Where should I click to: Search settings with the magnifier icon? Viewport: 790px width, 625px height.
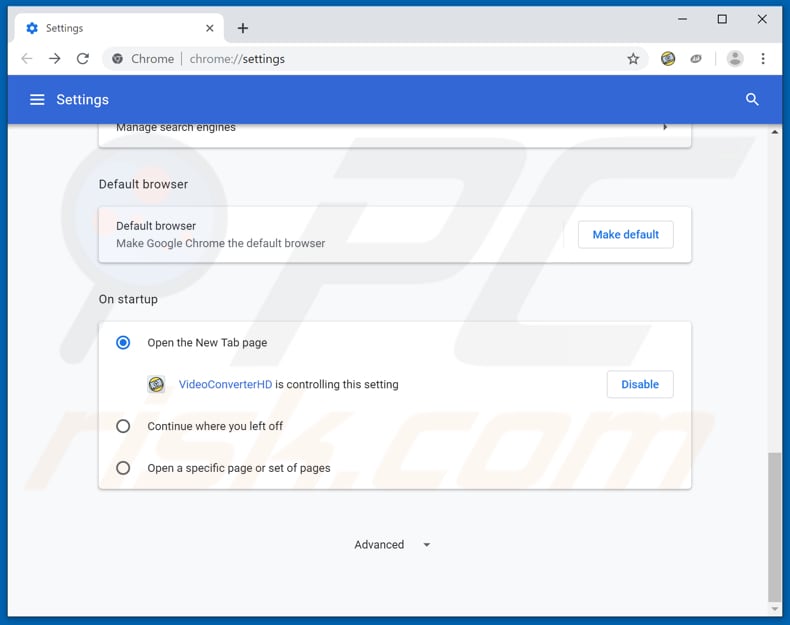tap(752, 100)
